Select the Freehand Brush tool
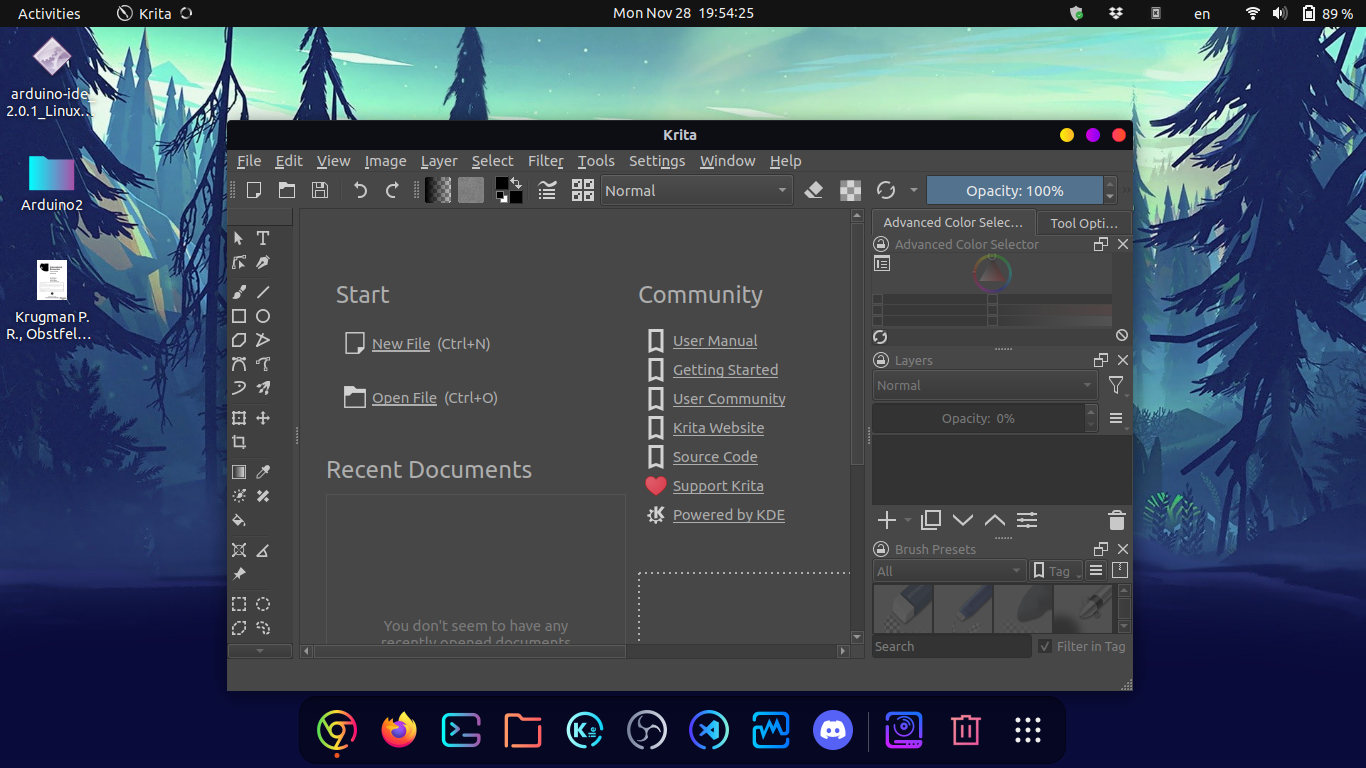Image resolution: width=1366 pixels, height=768 pixels. pyautogui.click(x=238, y=291)
